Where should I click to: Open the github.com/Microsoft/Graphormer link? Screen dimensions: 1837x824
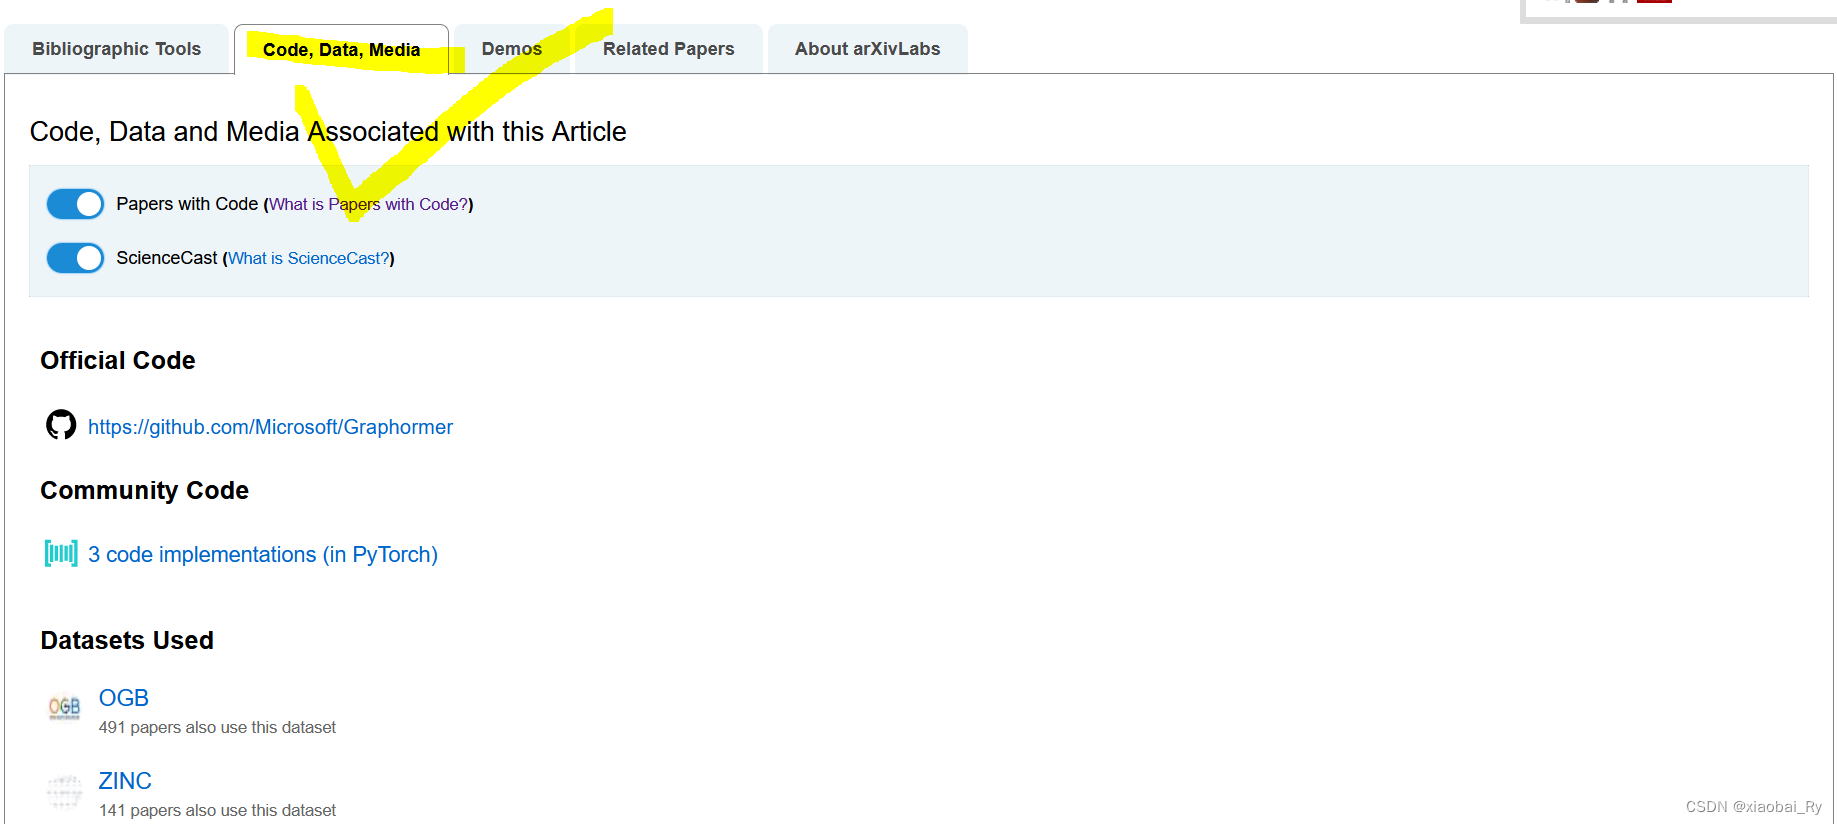click(270, 427)
